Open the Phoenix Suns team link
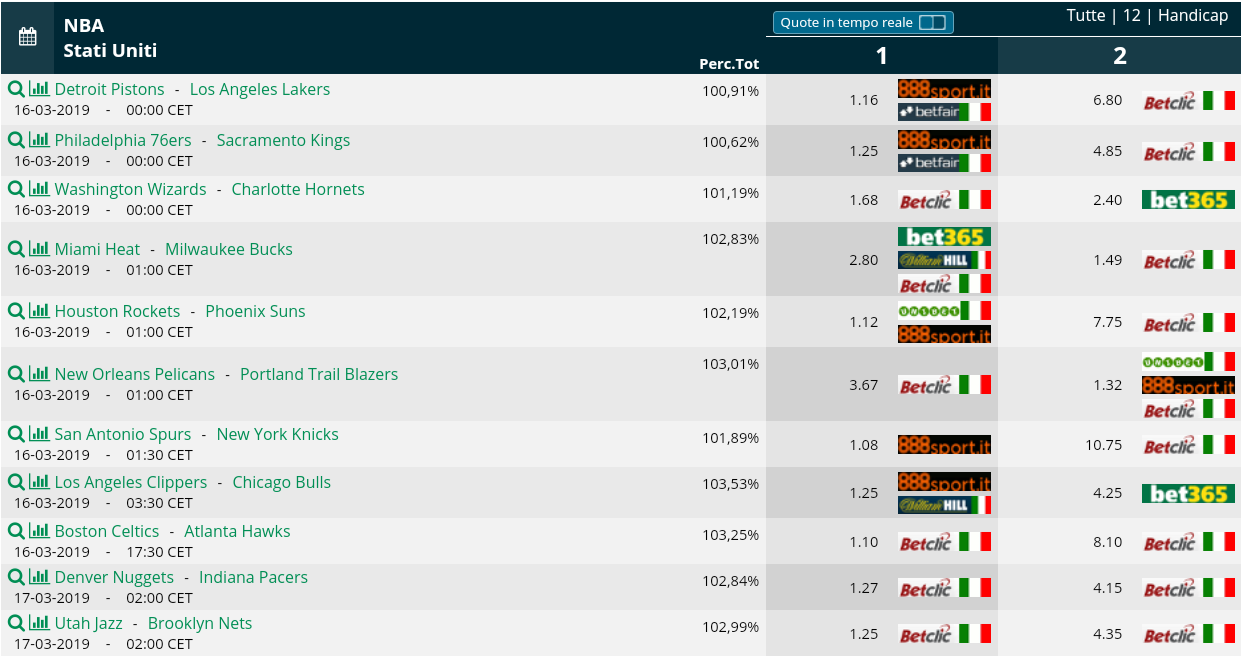Image resolution: width=1241 pixels, height=659 pixels. [255, 311]
